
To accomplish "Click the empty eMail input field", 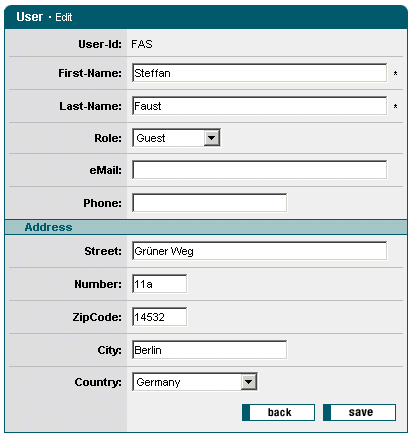I will pyautogui.click(x=259, y=170).
